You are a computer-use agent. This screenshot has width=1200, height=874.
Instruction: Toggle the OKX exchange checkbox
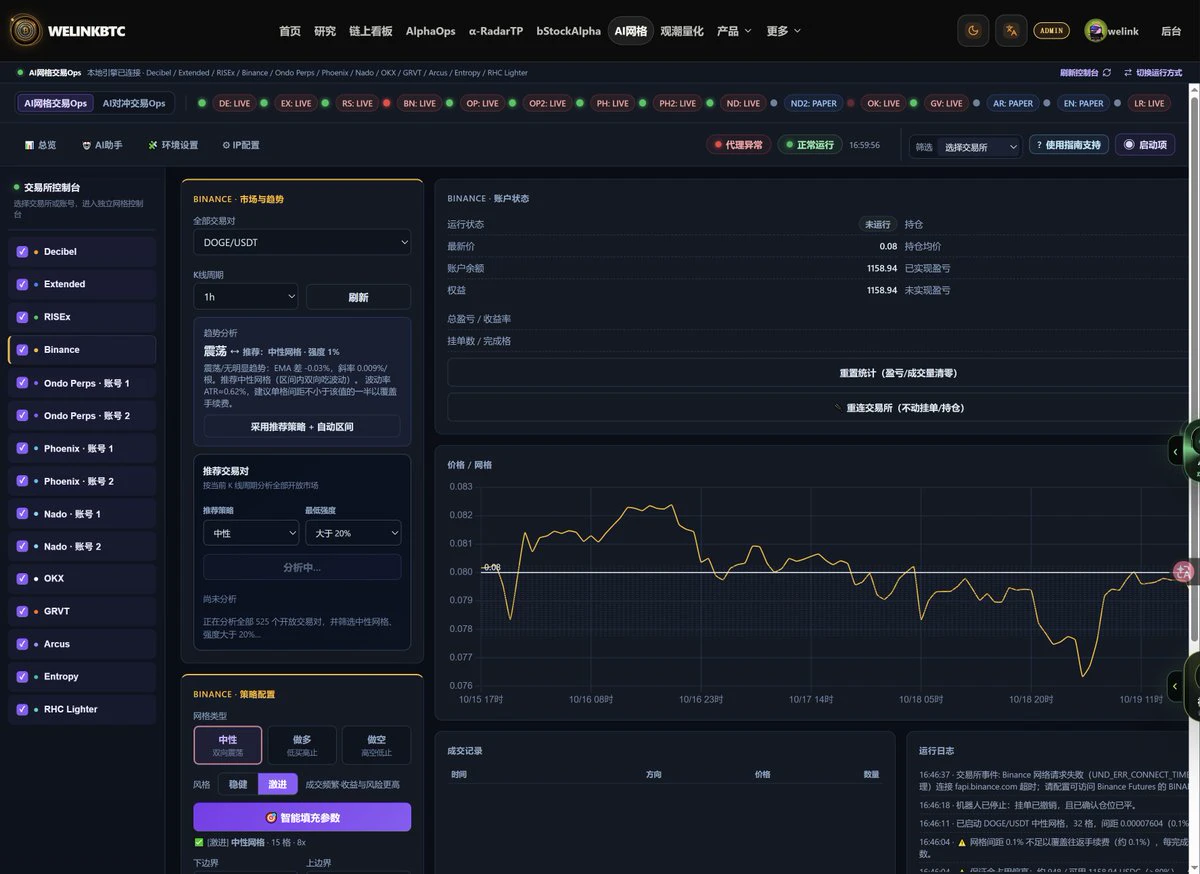pyautogui.click(x=22, y=579)
